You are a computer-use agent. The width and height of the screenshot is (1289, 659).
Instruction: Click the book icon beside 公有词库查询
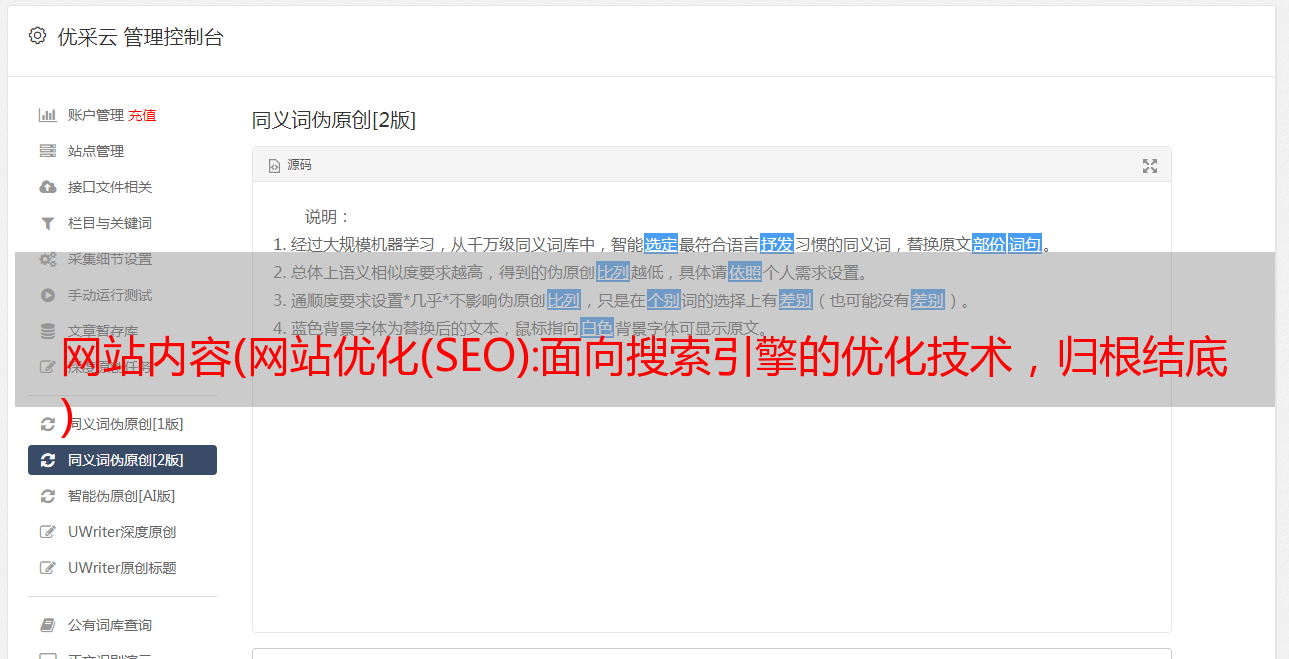[x=47, y=625]
